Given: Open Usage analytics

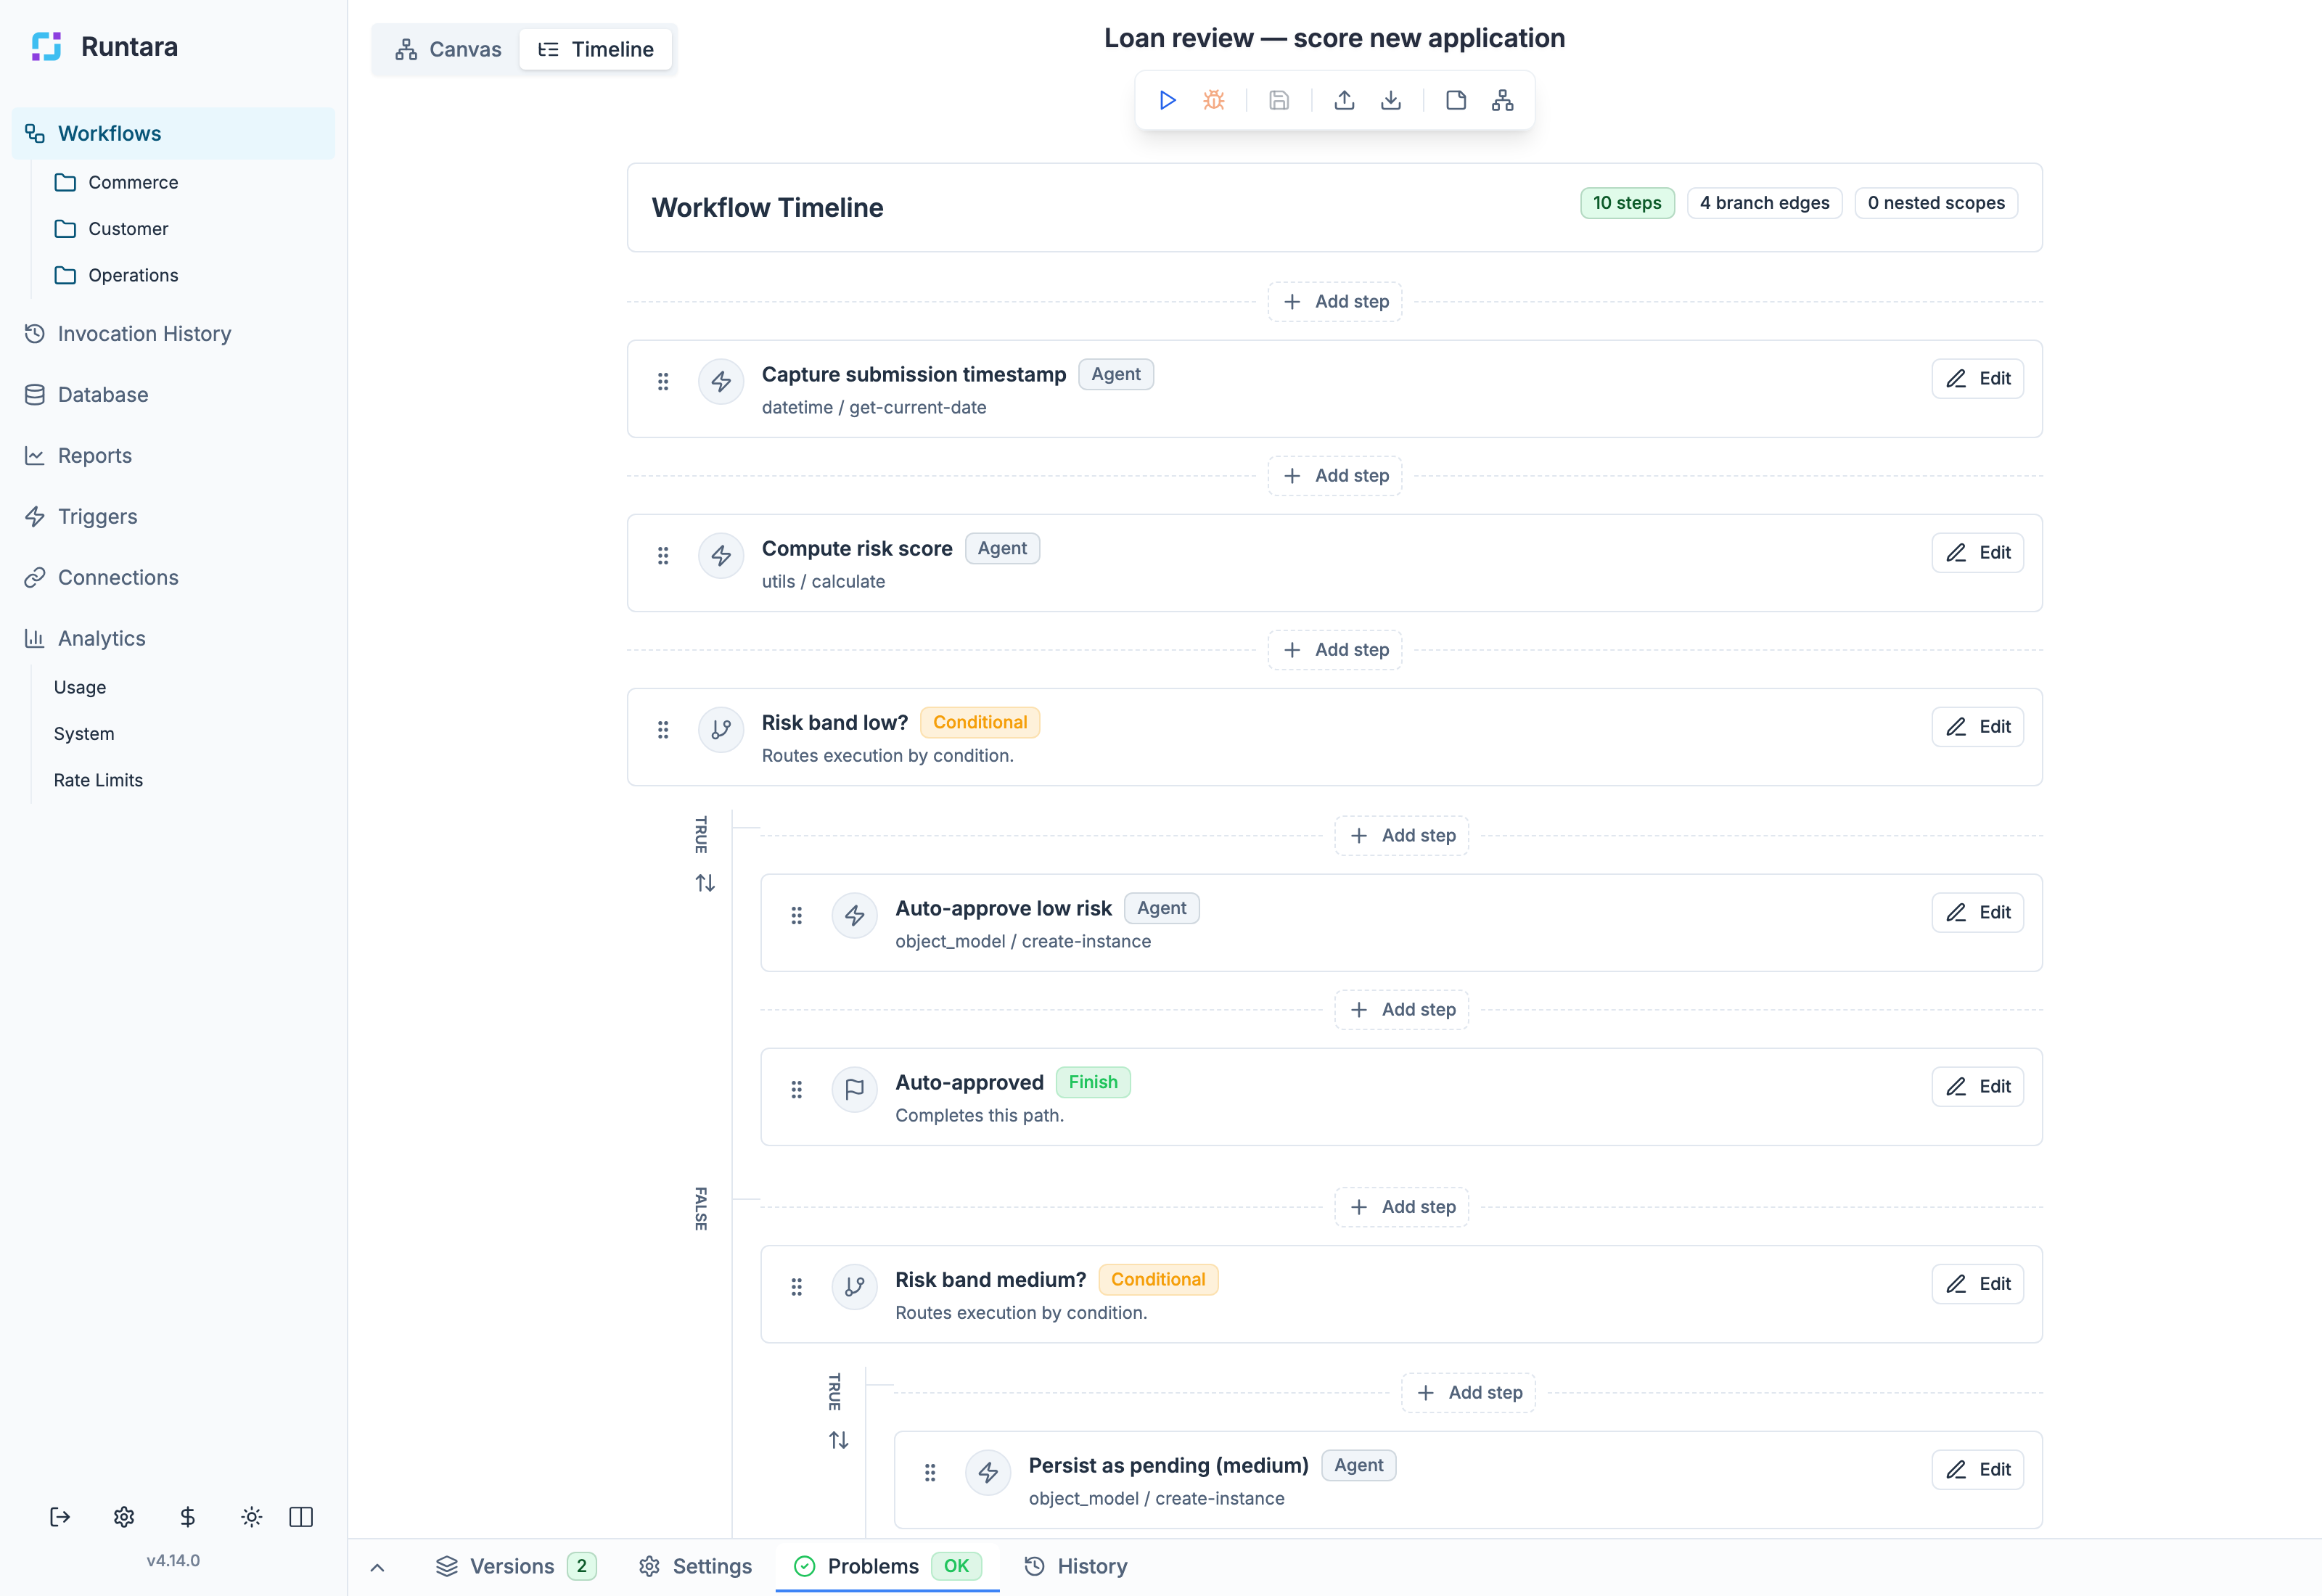Looking at the screenshot, I should click(80, 687).
